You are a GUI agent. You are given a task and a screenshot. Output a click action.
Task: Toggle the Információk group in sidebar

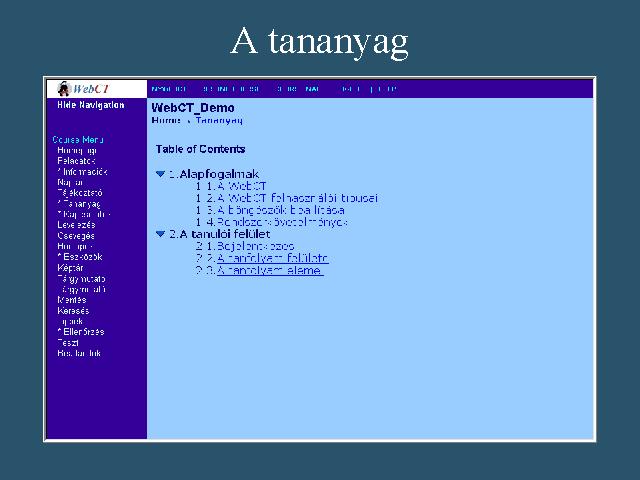point(82,172)
